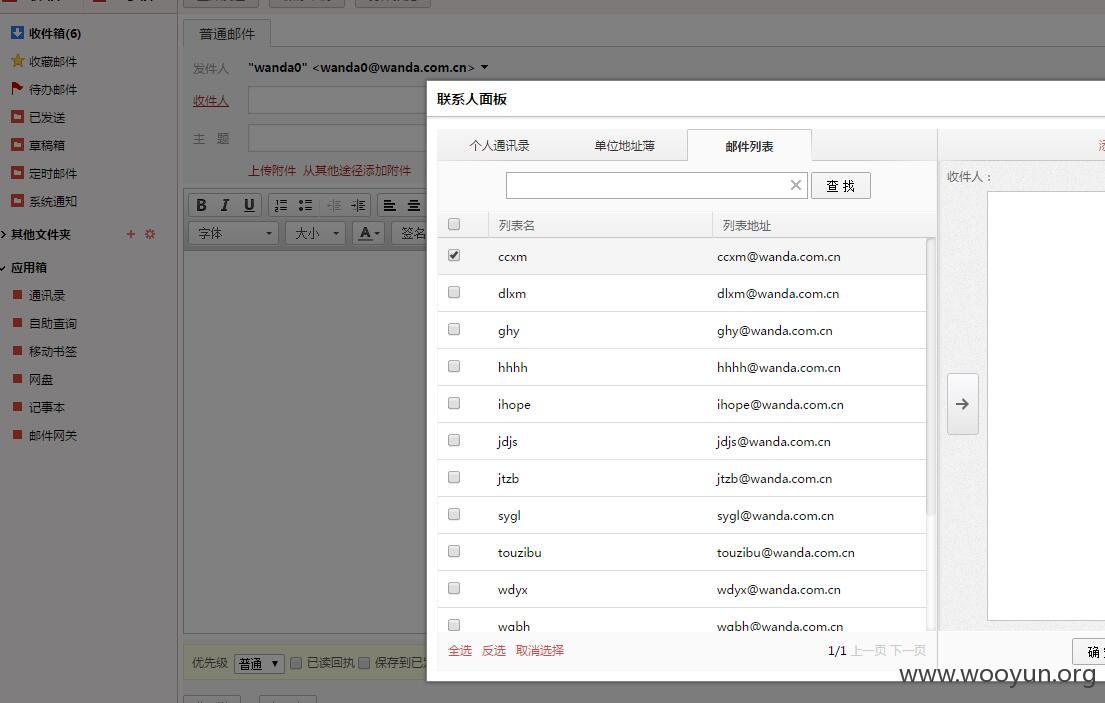The image size is (1105, 703).
Task: Check hhhh list checkbox
Action: [454, 366]
